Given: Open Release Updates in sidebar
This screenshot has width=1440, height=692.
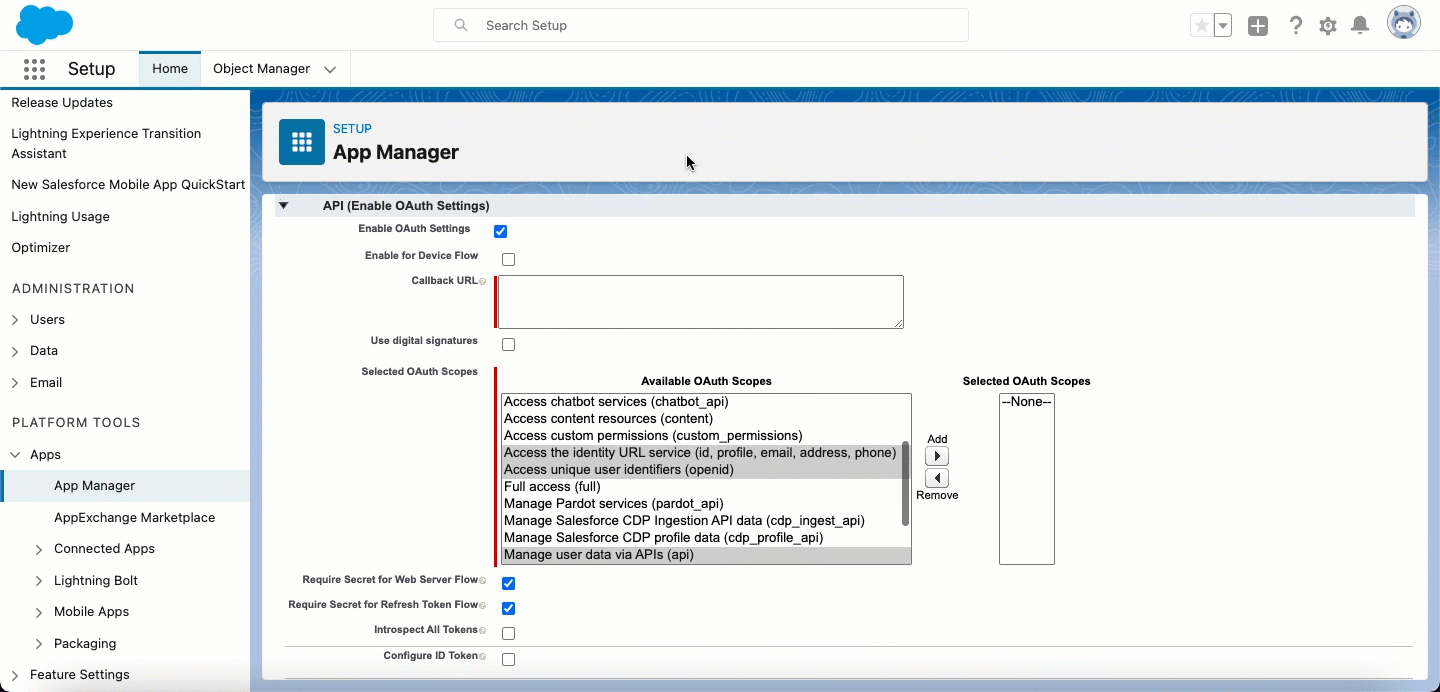Looking at the screenshot, I should click(x=62, y=103).
